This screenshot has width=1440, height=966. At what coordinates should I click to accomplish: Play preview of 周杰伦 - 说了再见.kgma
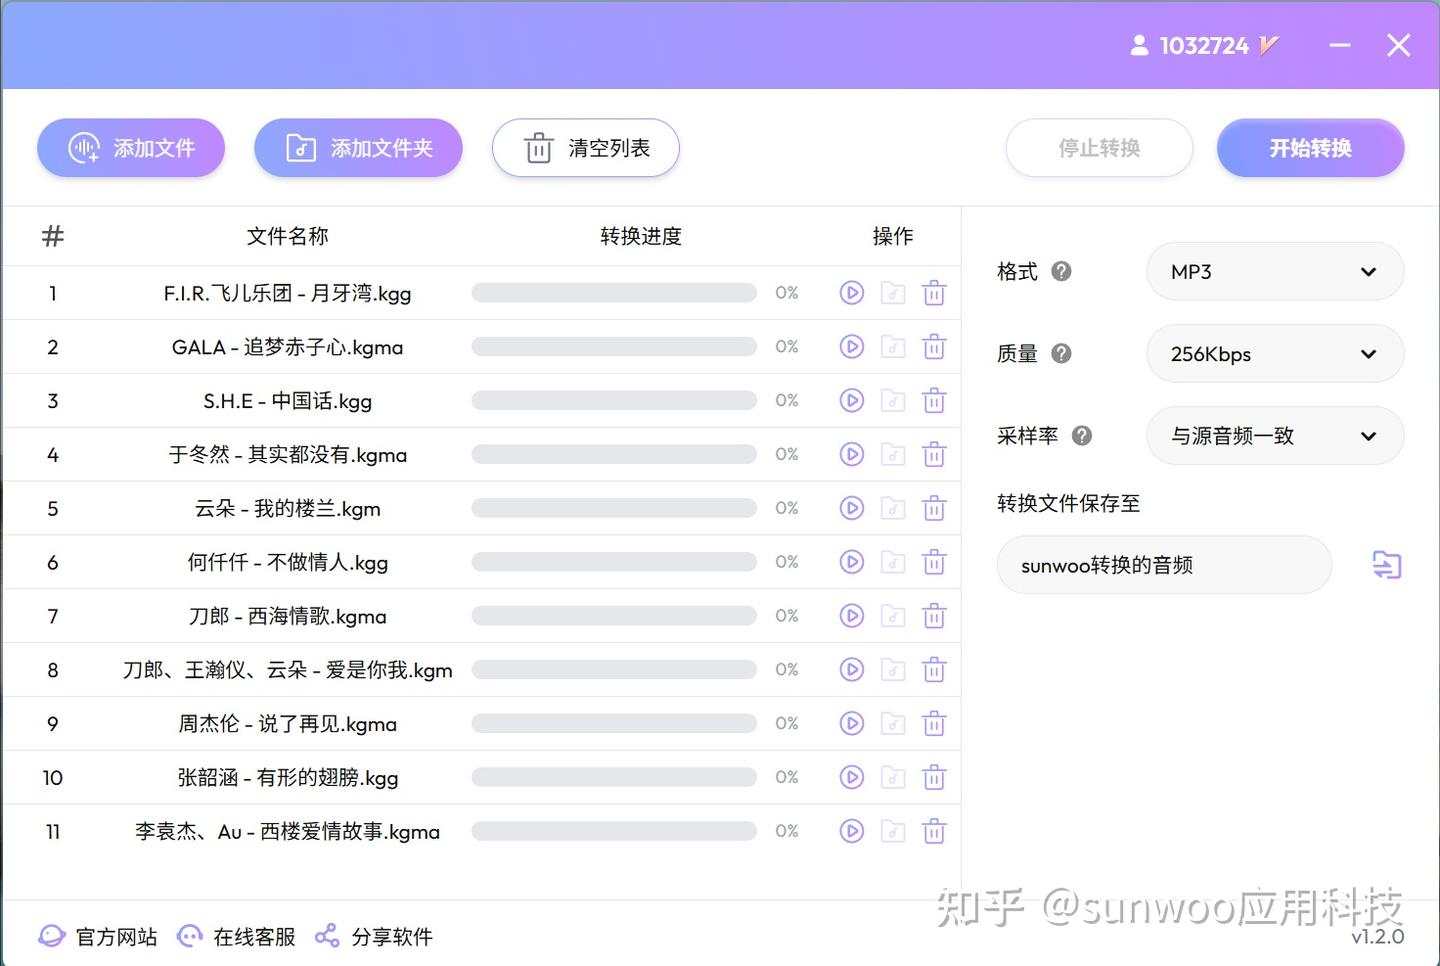[x=851, y=723]
